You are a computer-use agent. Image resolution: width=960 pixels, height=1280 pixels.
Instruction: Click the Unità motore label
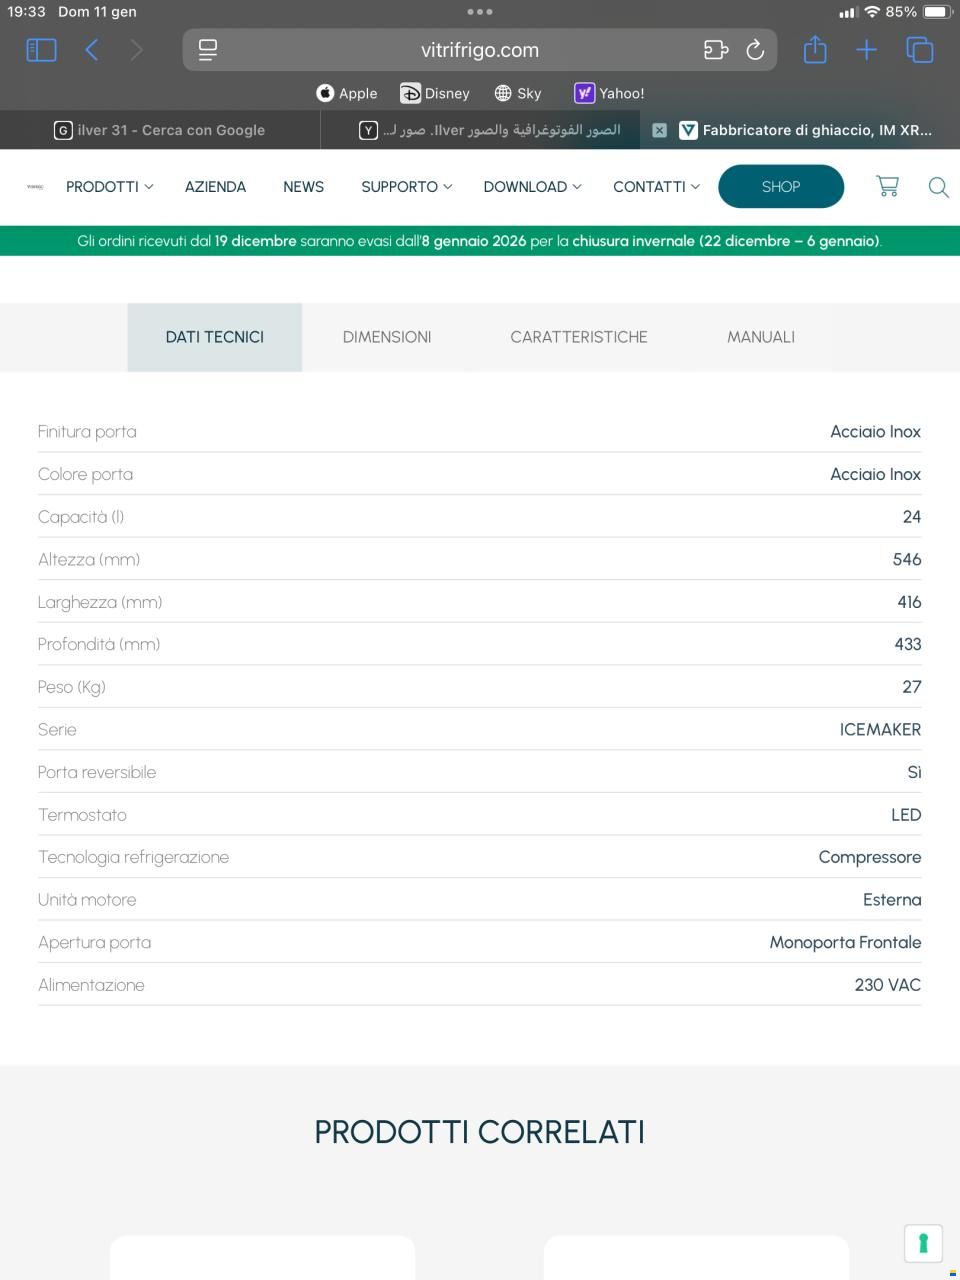coord(87,900)
